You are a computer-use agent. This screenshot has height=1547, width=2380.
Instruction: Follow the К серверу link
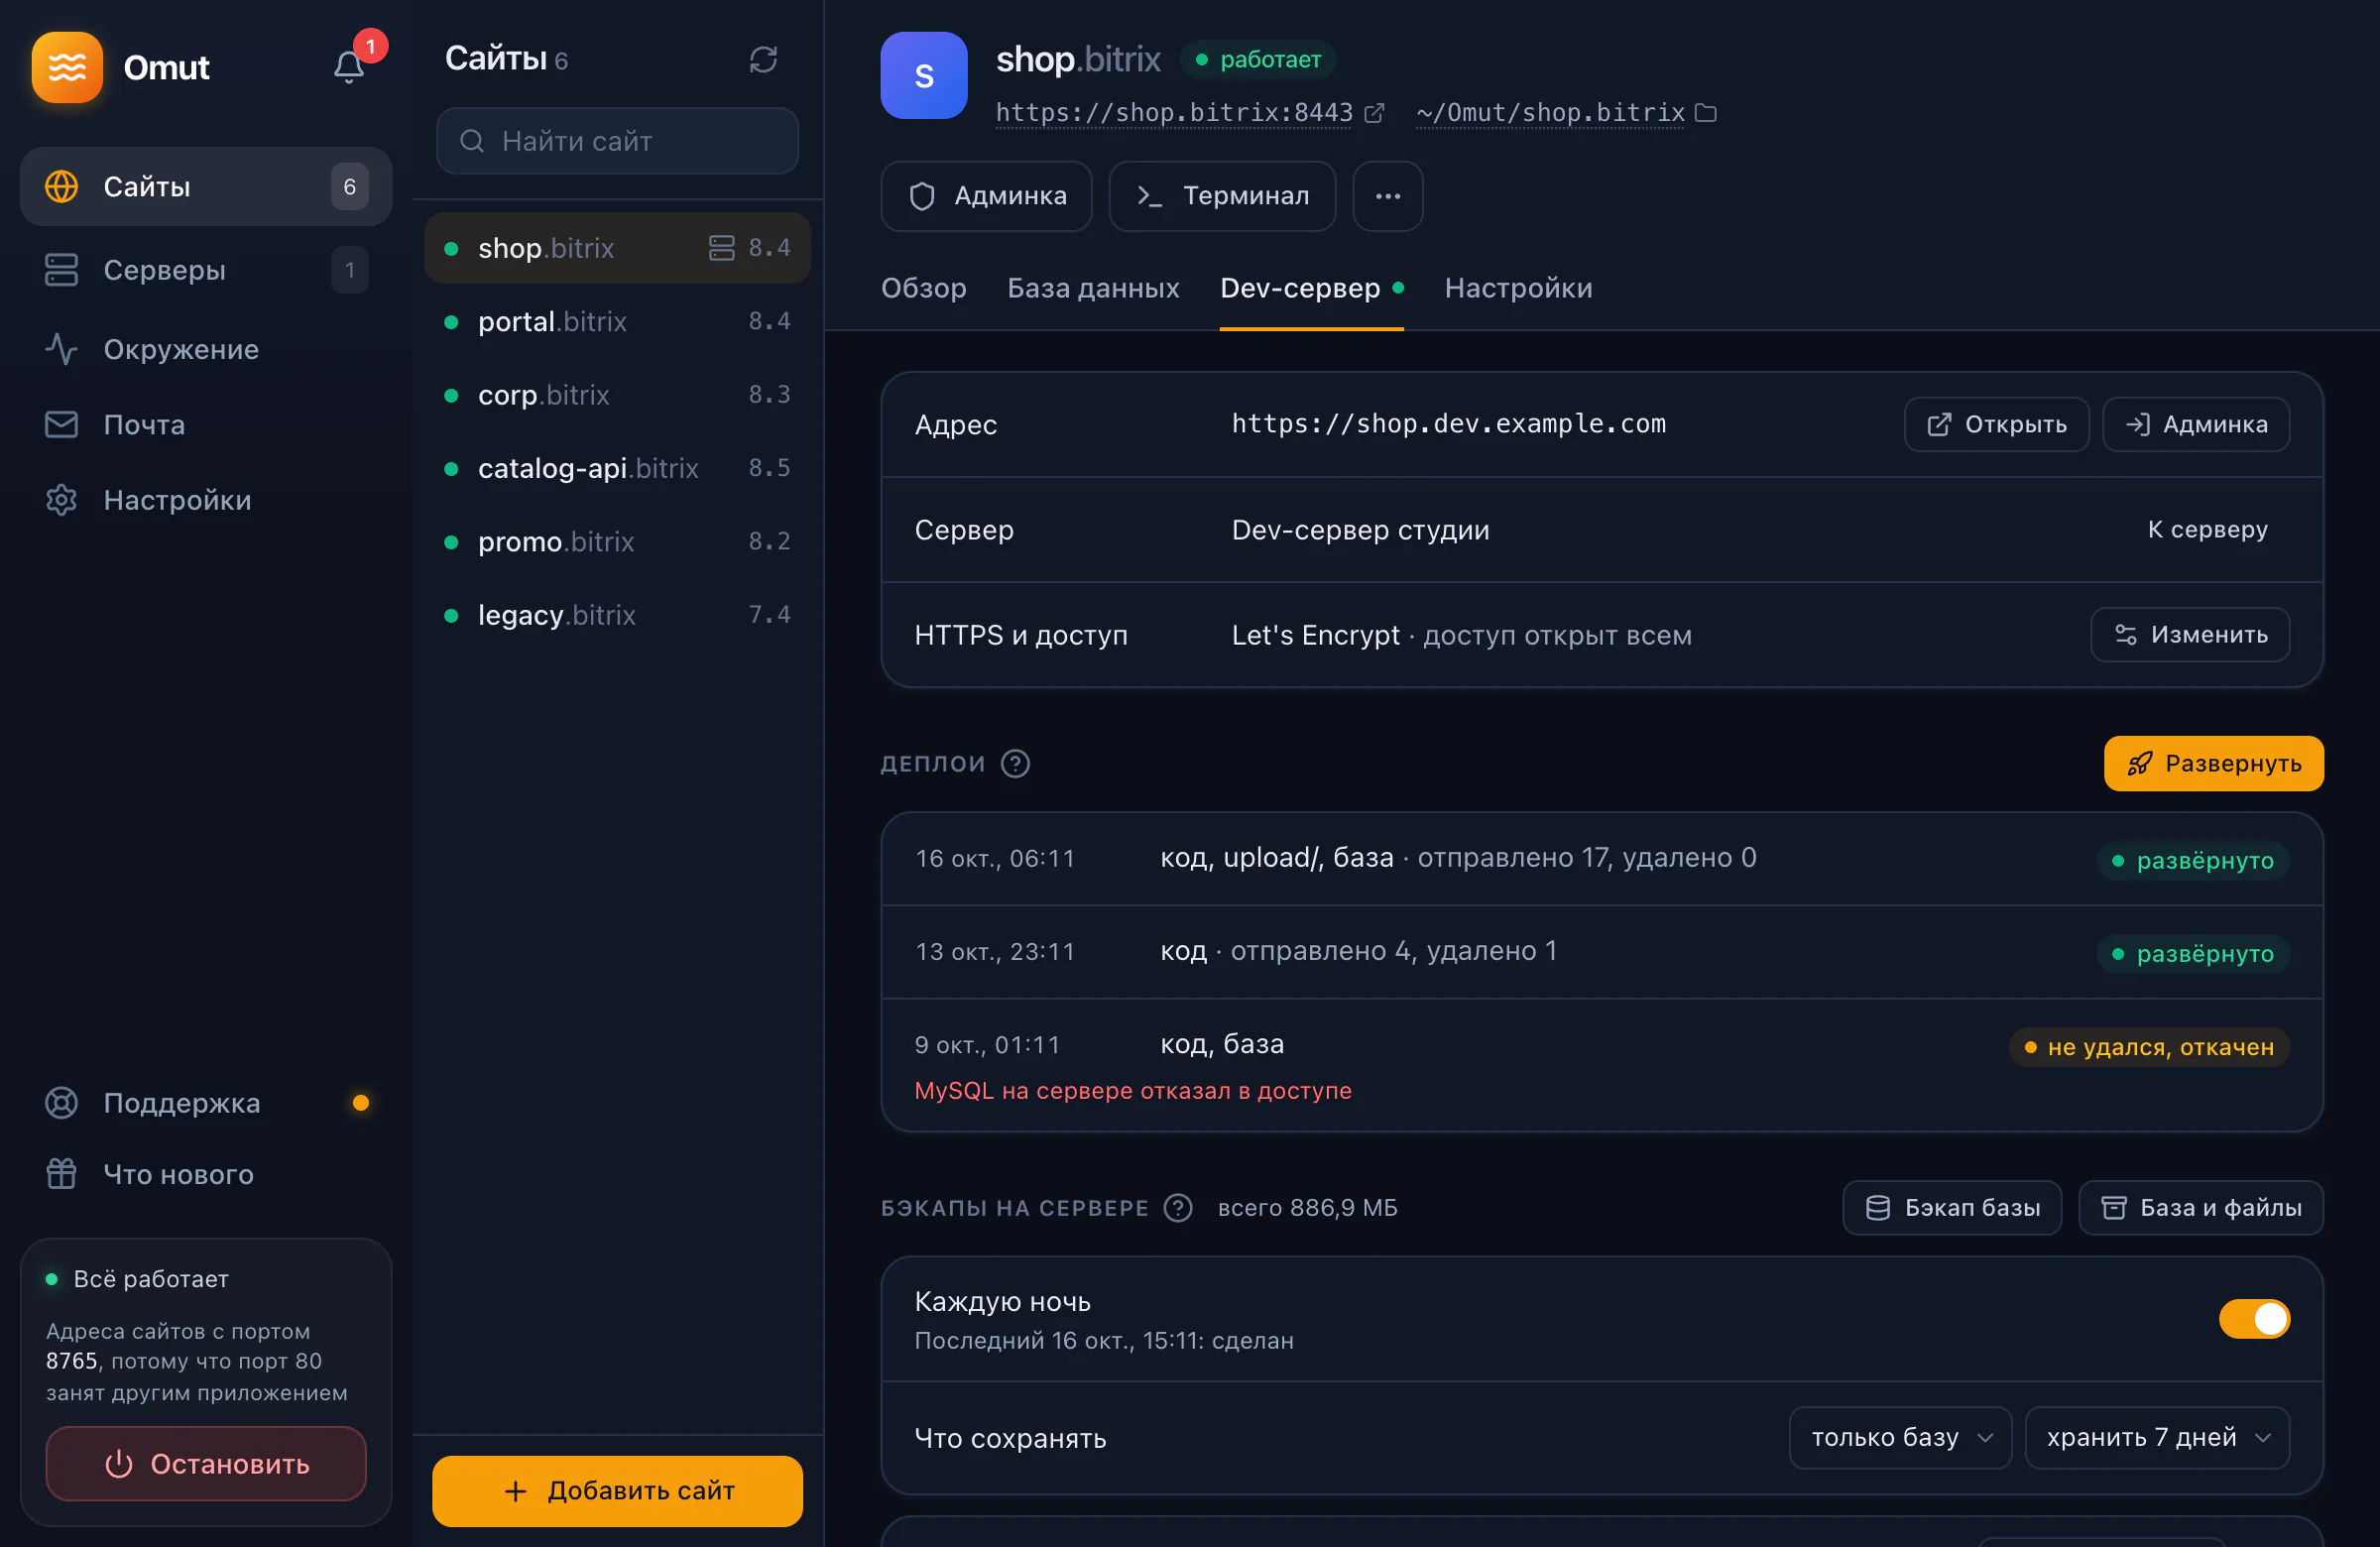pos(2208,530)
